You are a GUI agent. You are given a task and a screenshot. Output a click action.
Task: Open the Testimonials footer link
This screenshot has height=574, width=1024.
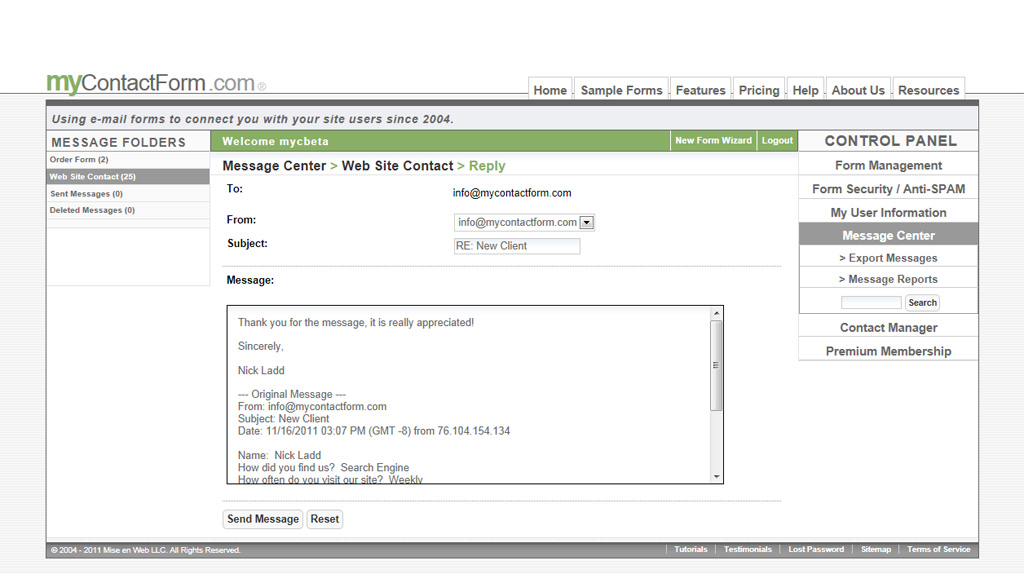click(748, 549)
